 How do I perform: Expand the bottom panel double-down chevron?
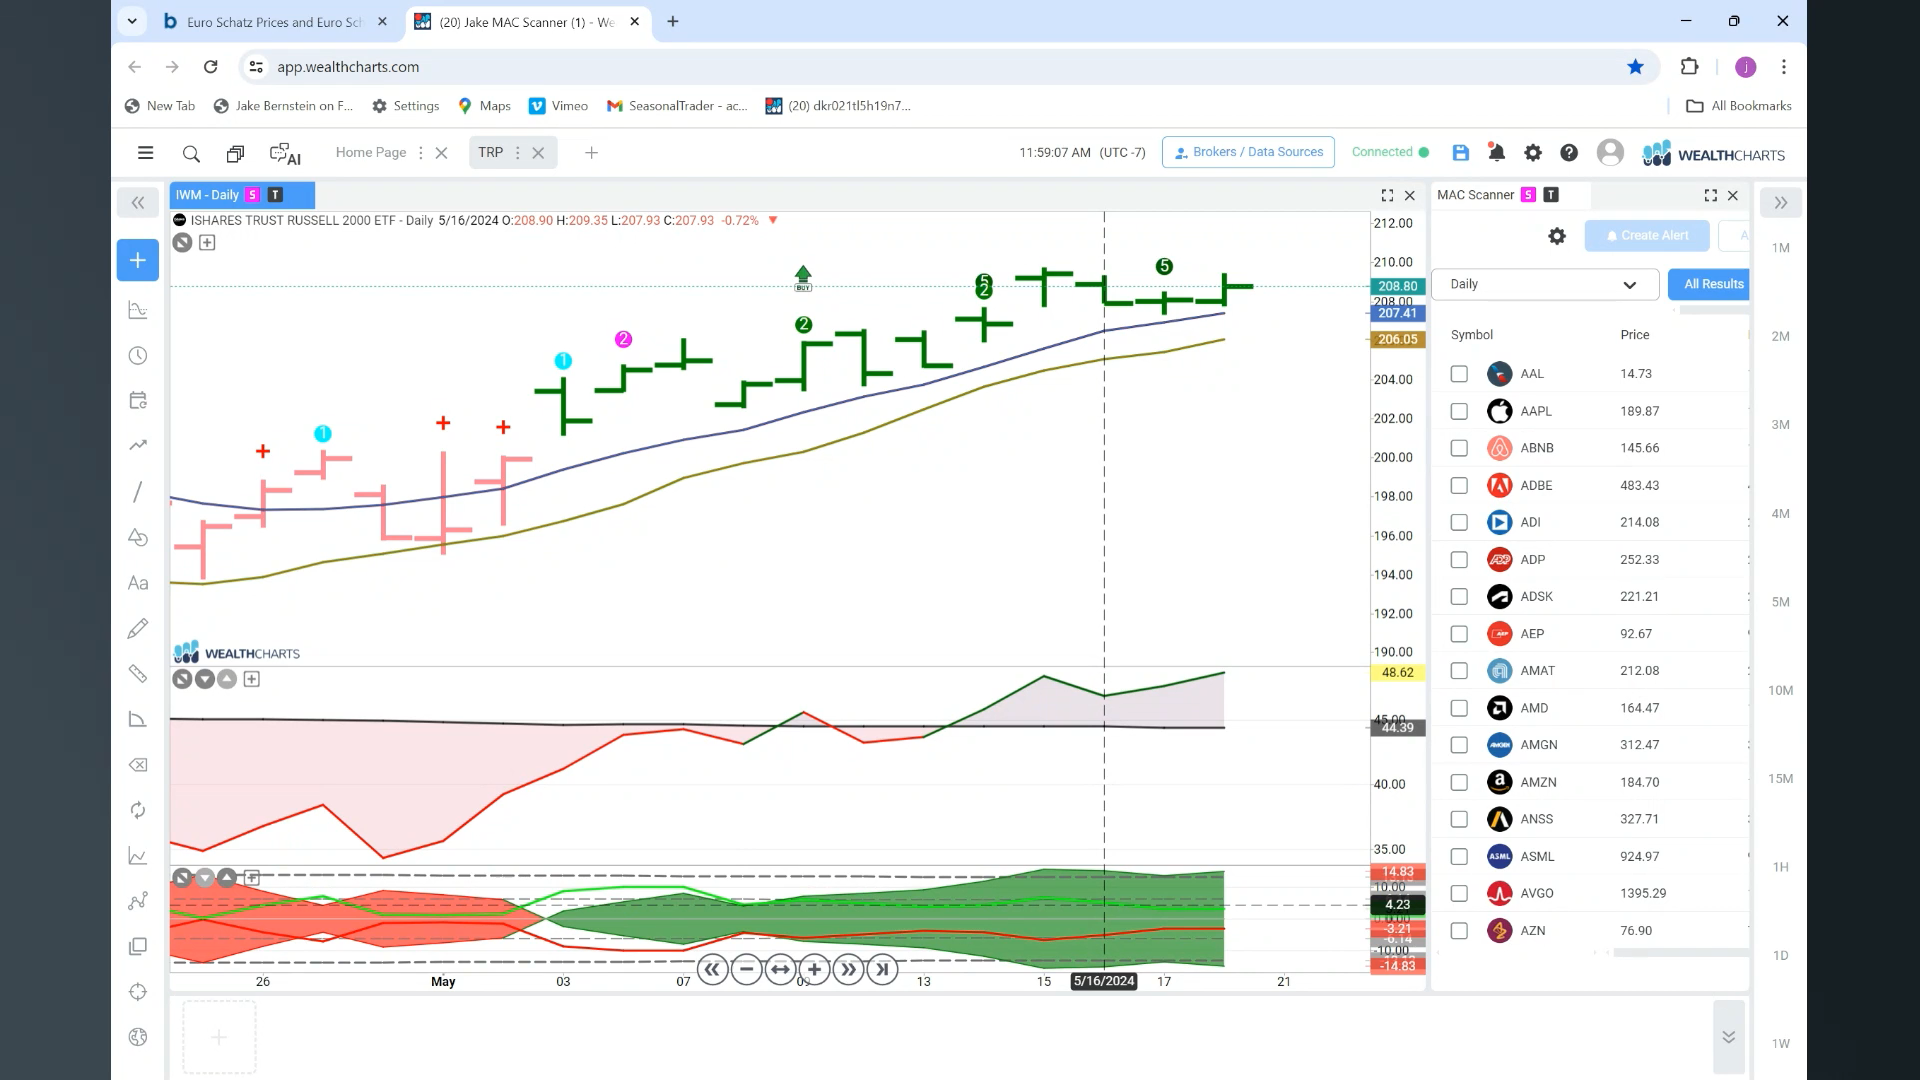click(x=1728, y=1037)
